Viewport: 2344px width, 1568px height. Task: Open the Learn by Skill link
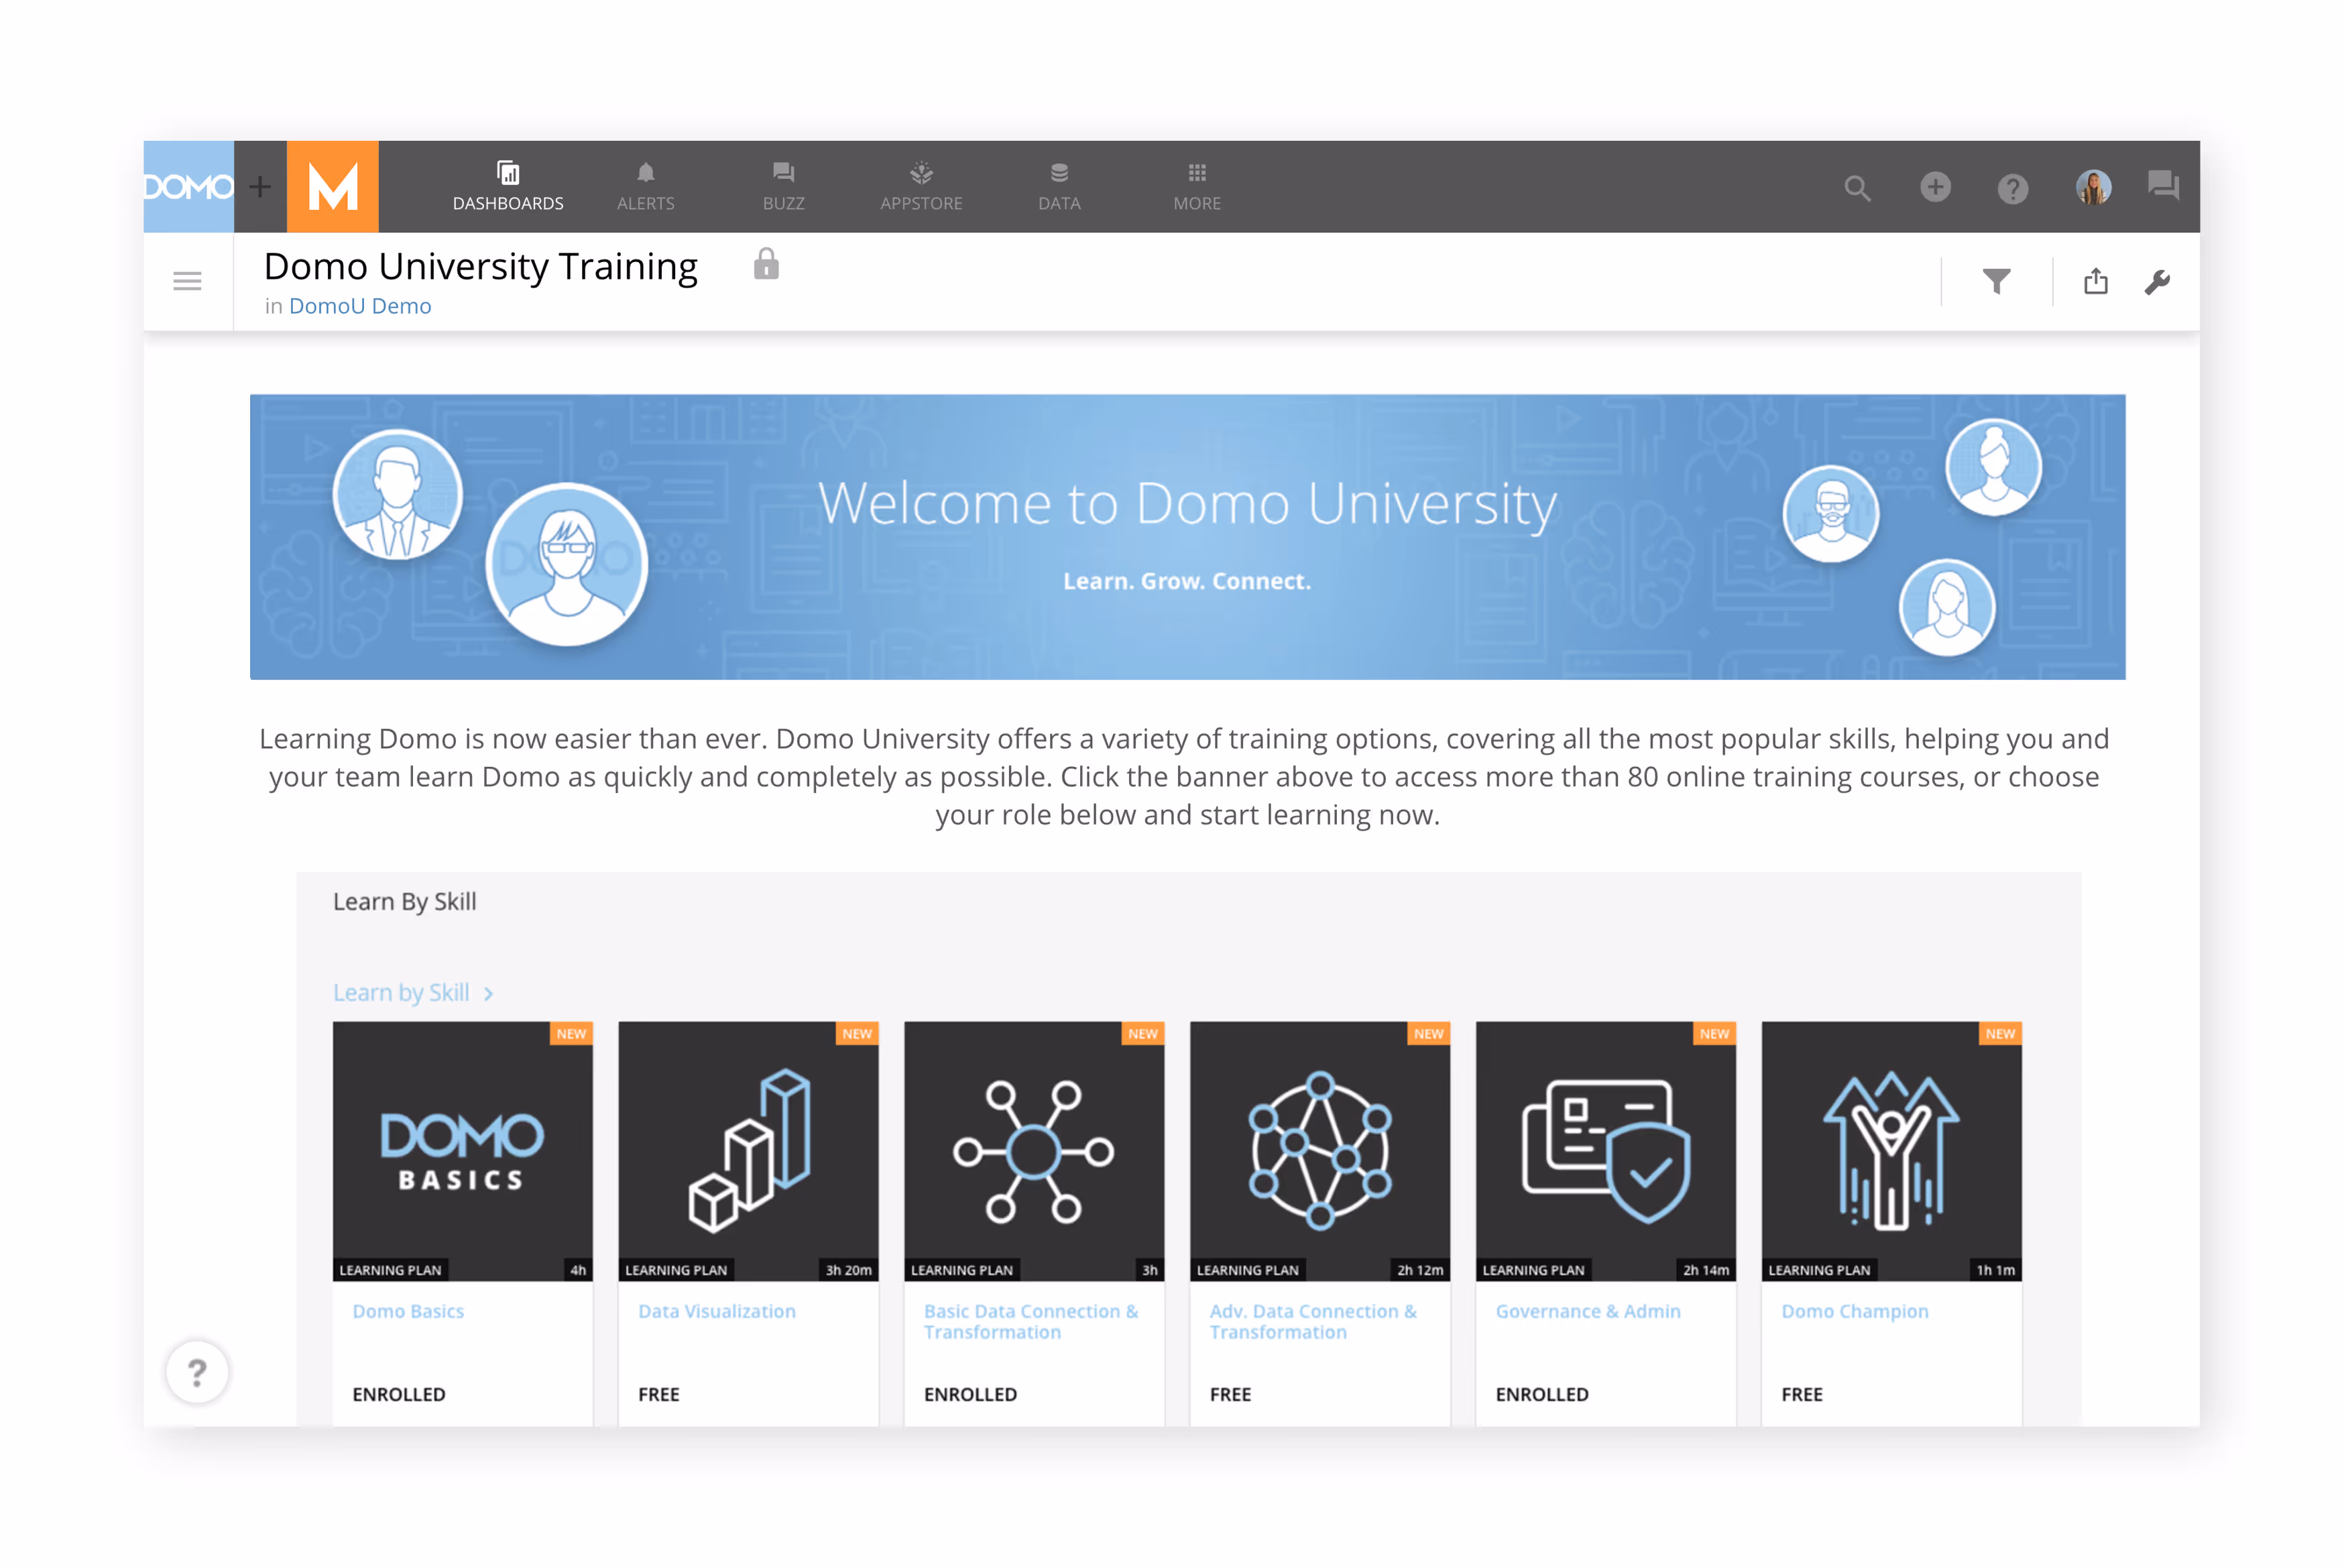[401, 993]
